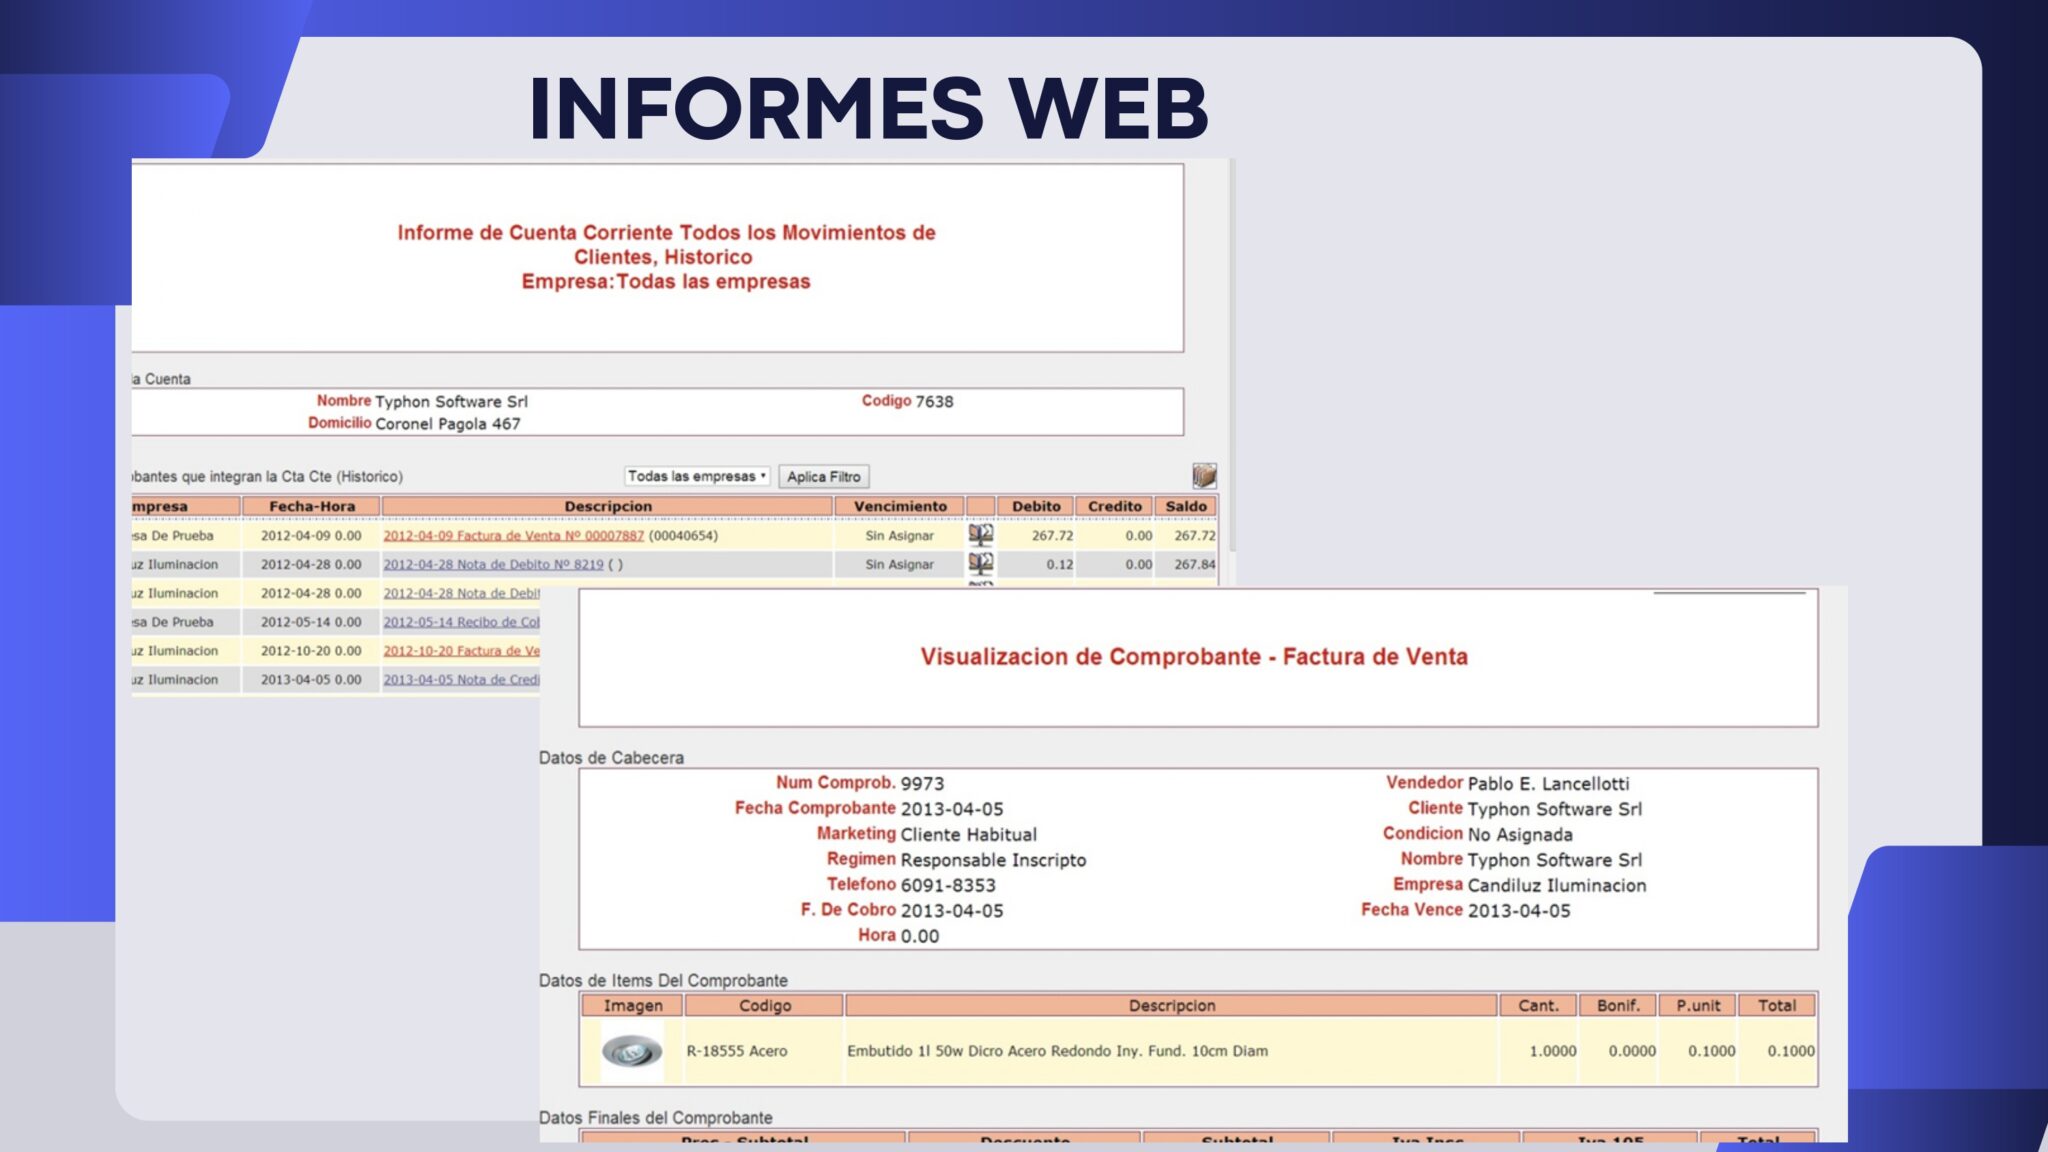Click the detail icon in the 0.12 row
This screenshot has height=1152, width=2048.
click(980, 564)
